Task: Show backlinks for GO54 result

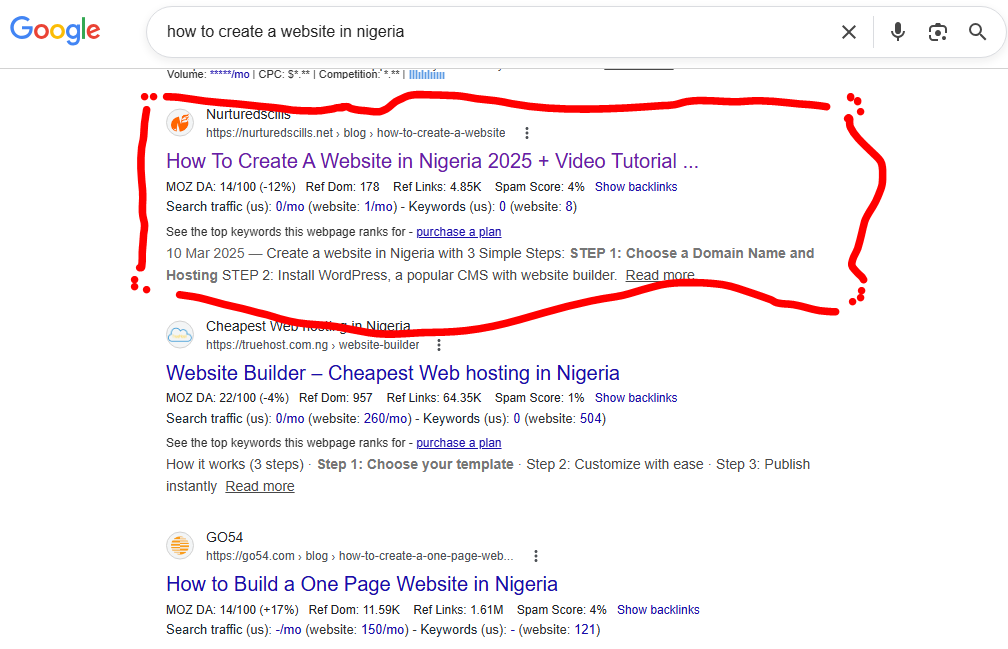Action: click(x=658, y=610)
